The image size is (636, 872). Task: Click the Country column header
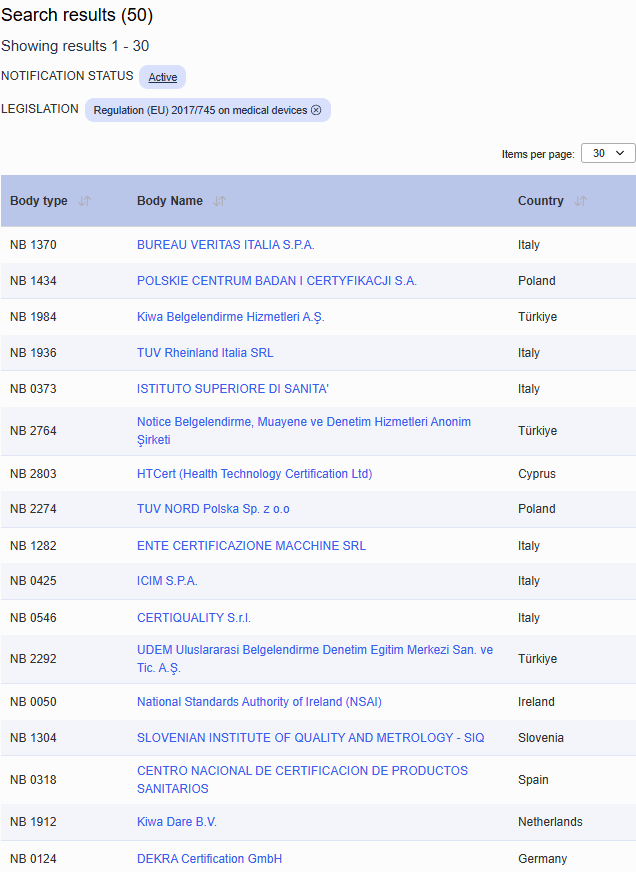point(541,201)
